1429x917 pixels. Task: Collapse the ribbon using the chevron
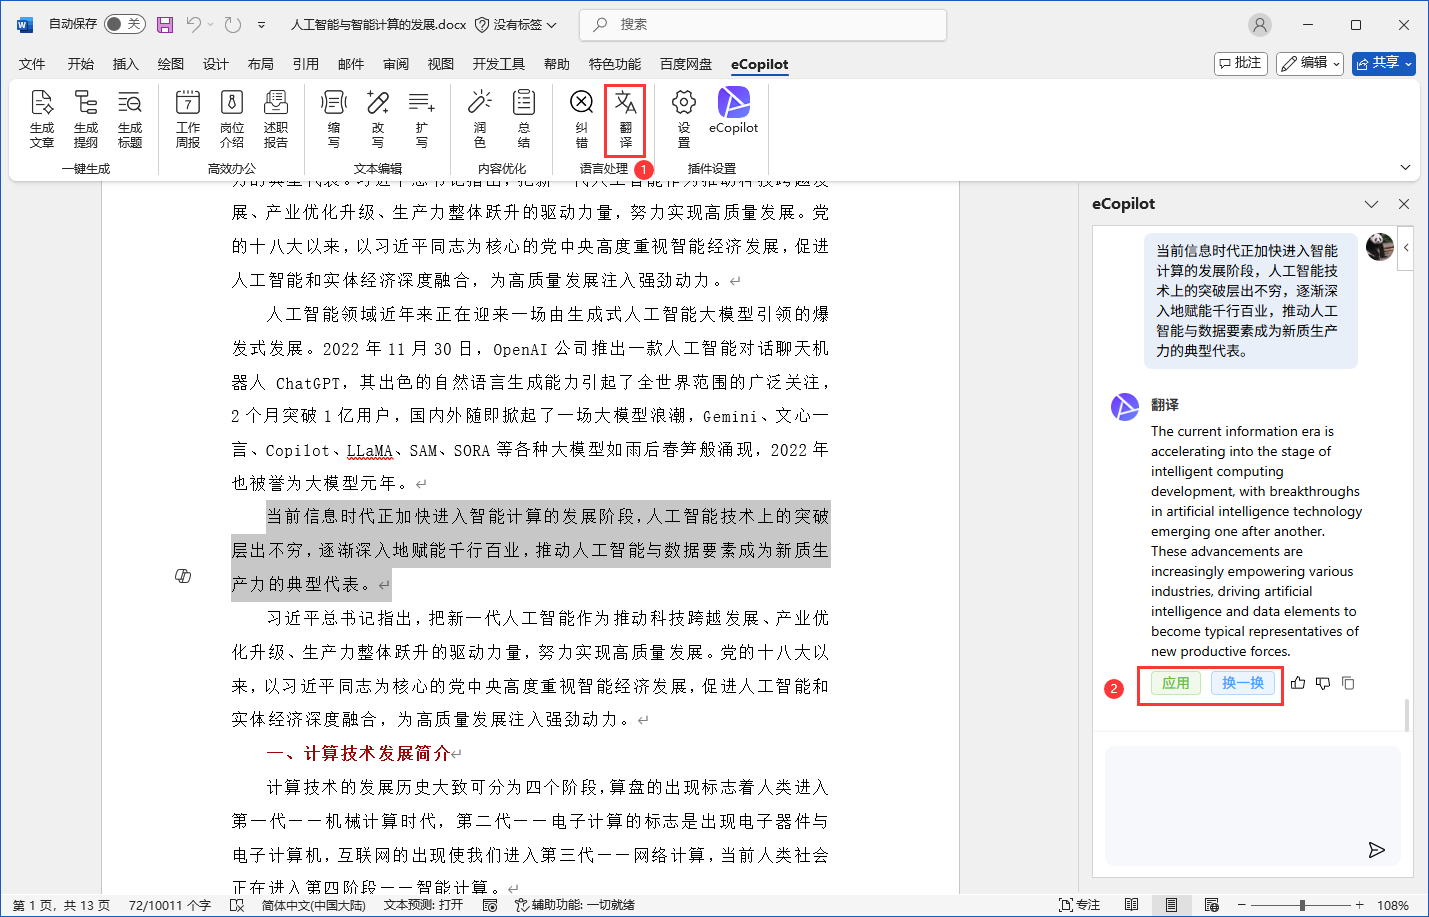1405,167
